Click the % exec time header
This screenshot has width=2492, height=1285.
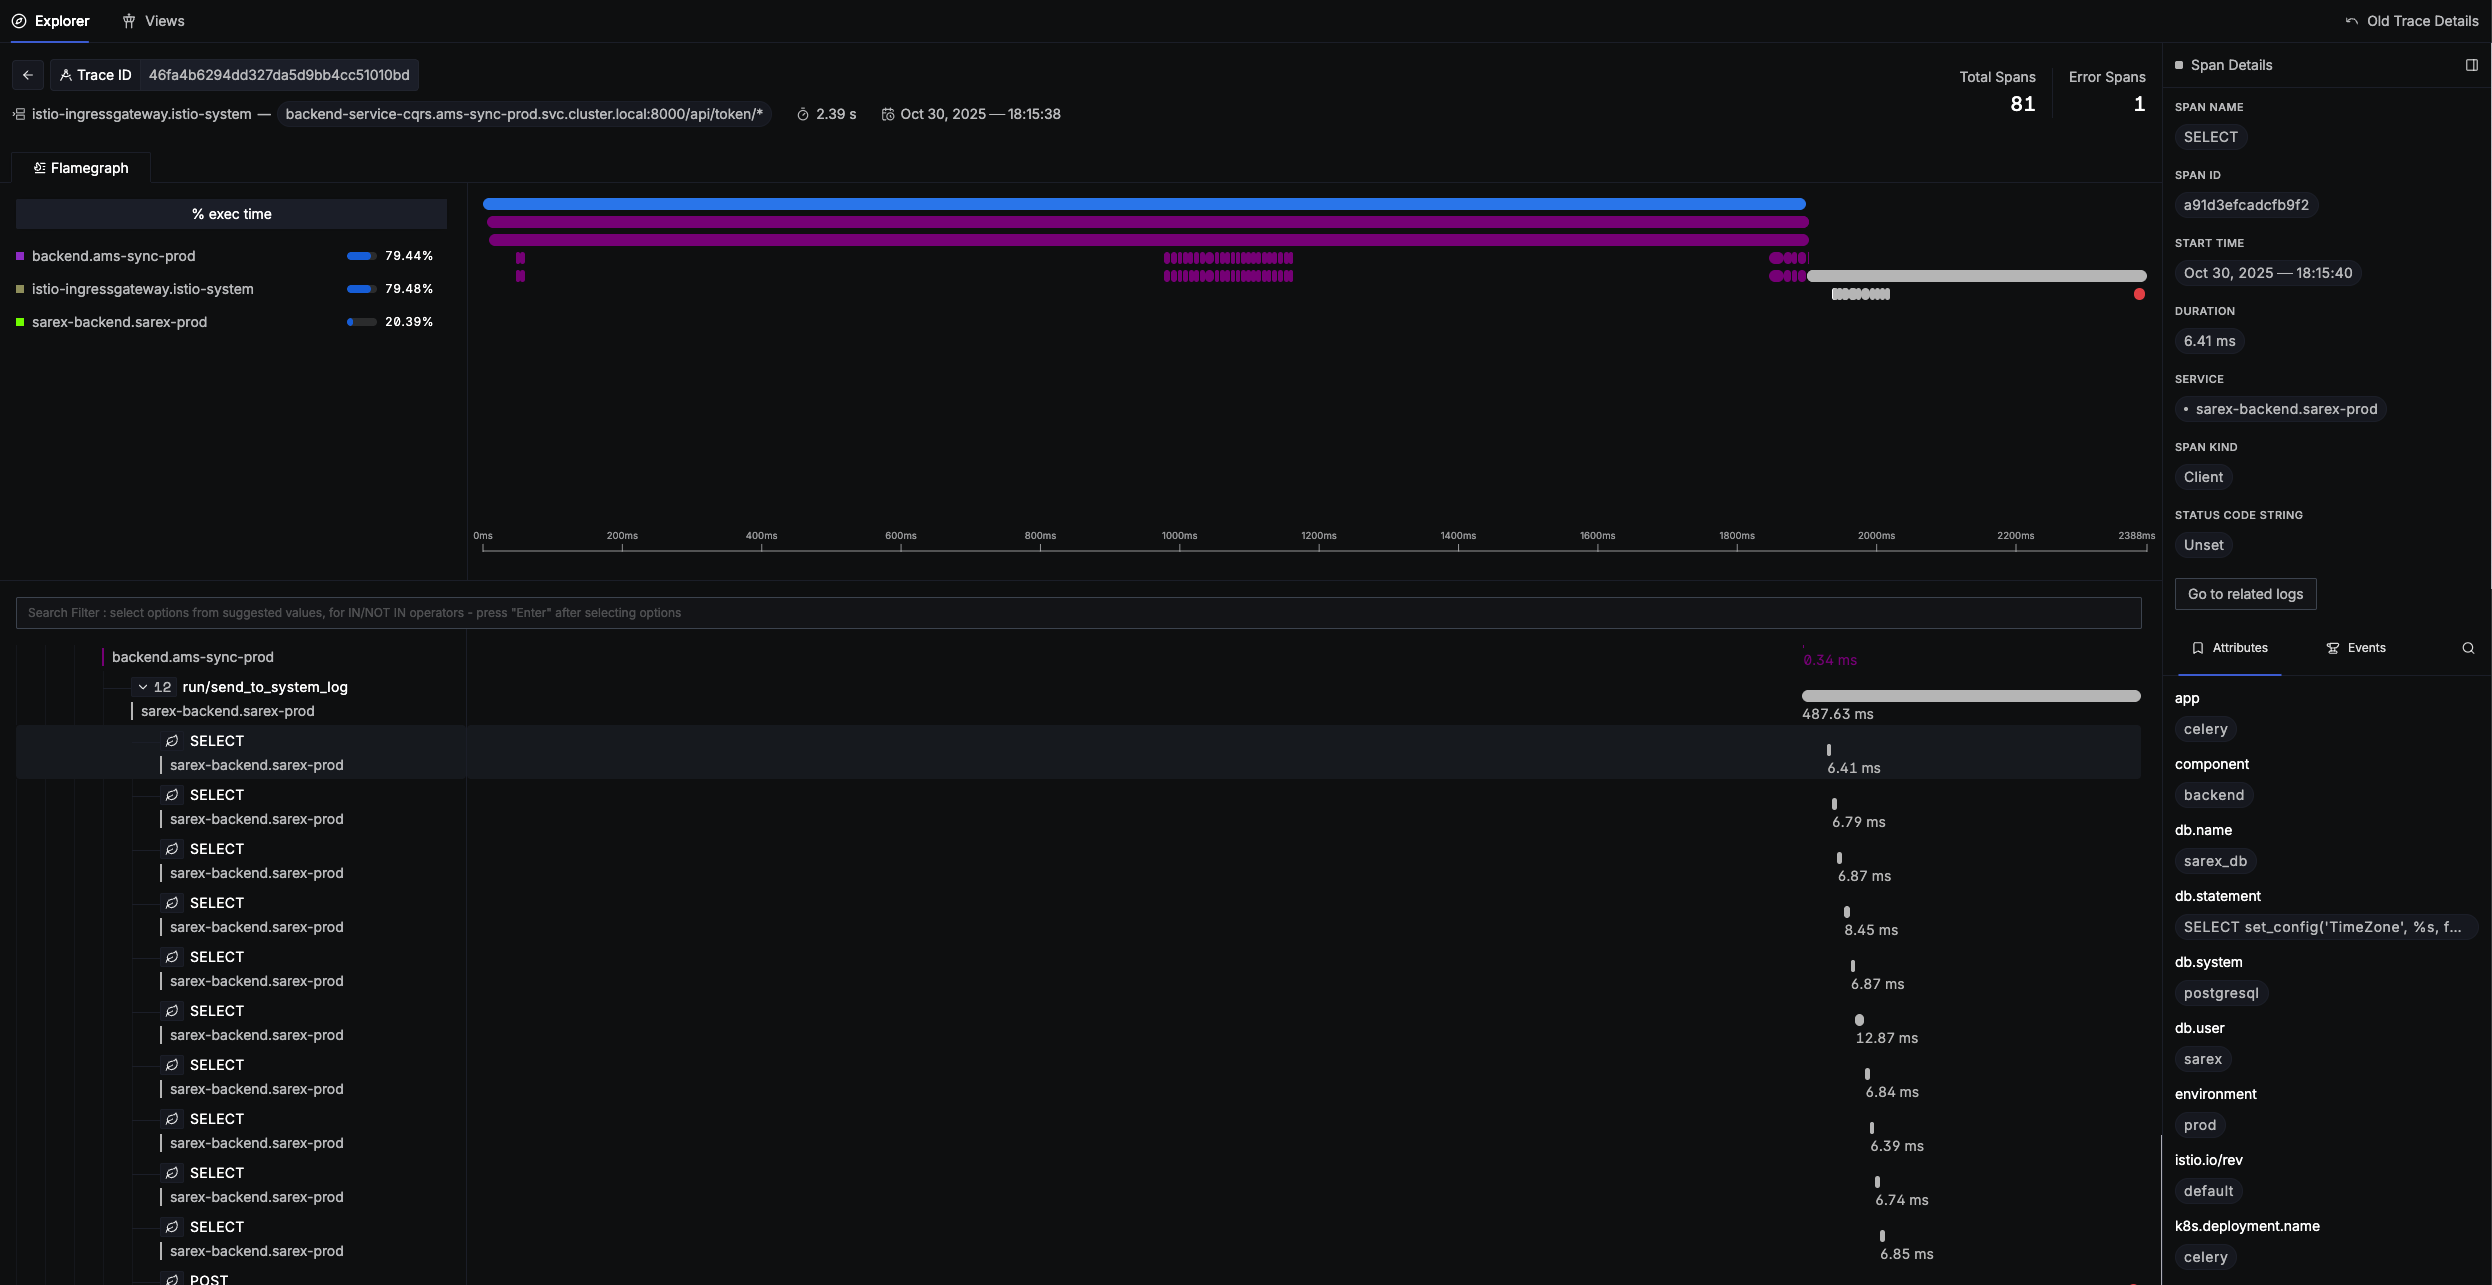pyautogui.click(x=231, y=214)
